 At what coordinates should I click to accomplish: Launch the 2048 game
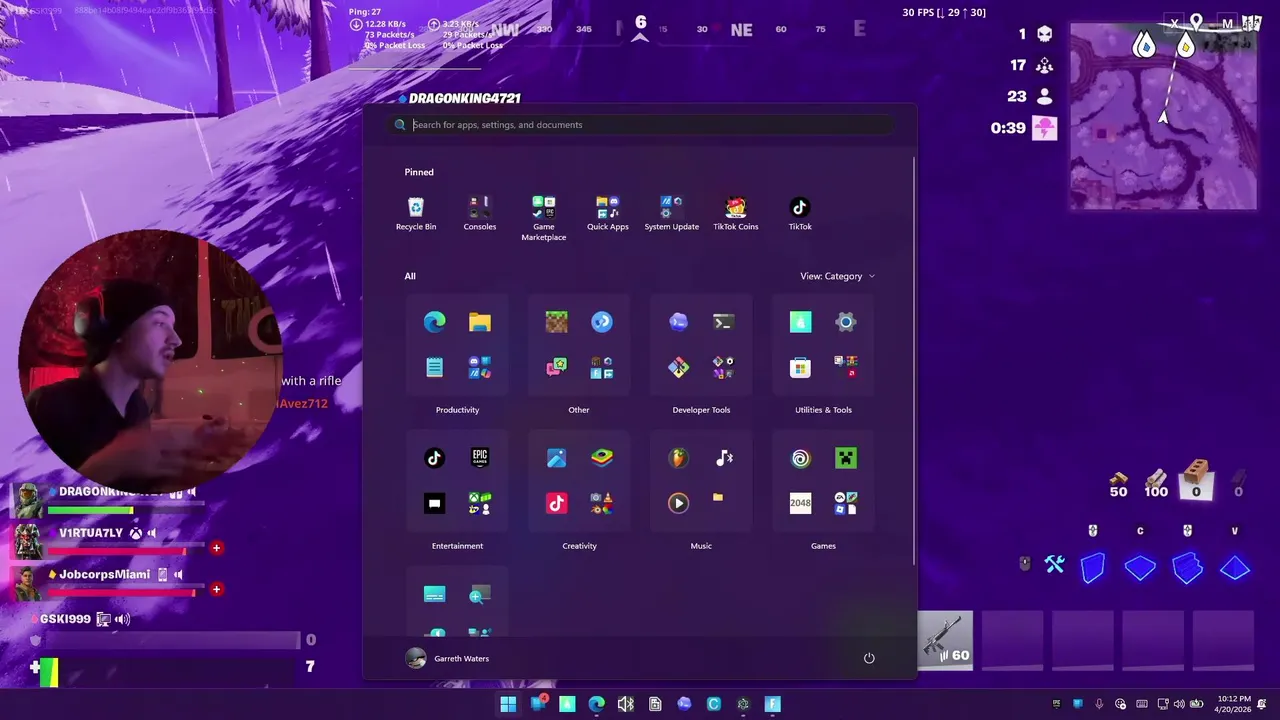pyautogui.click(x=800, y=503)
